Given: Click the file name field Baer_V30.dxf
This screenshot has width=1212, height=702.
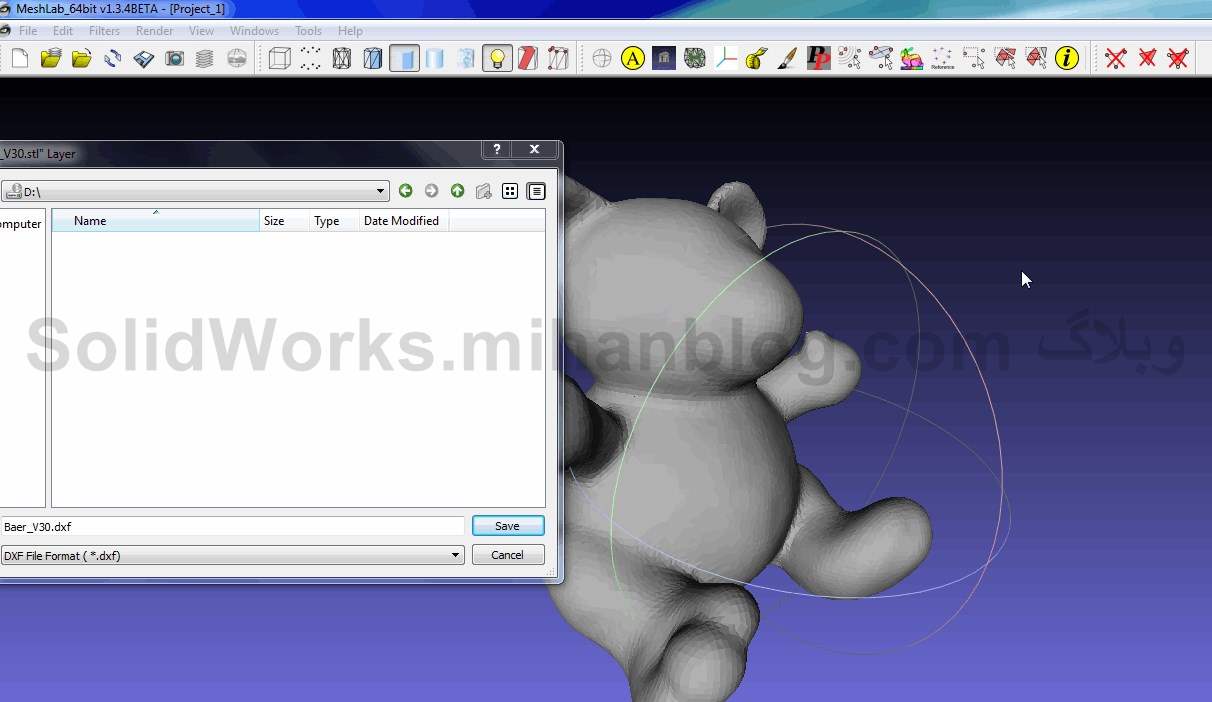Looking at the screenshot, I should tap(232, 526).
